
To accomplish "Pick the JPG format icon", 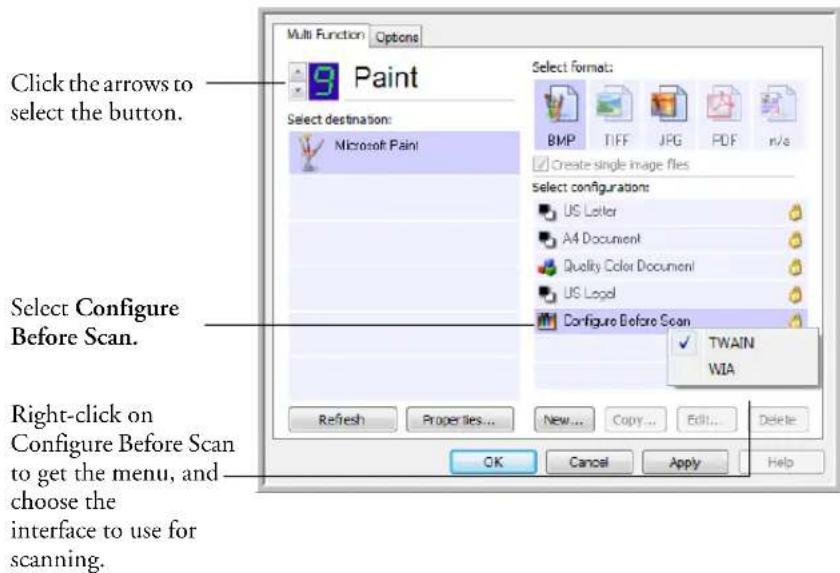I will (669, 104).
